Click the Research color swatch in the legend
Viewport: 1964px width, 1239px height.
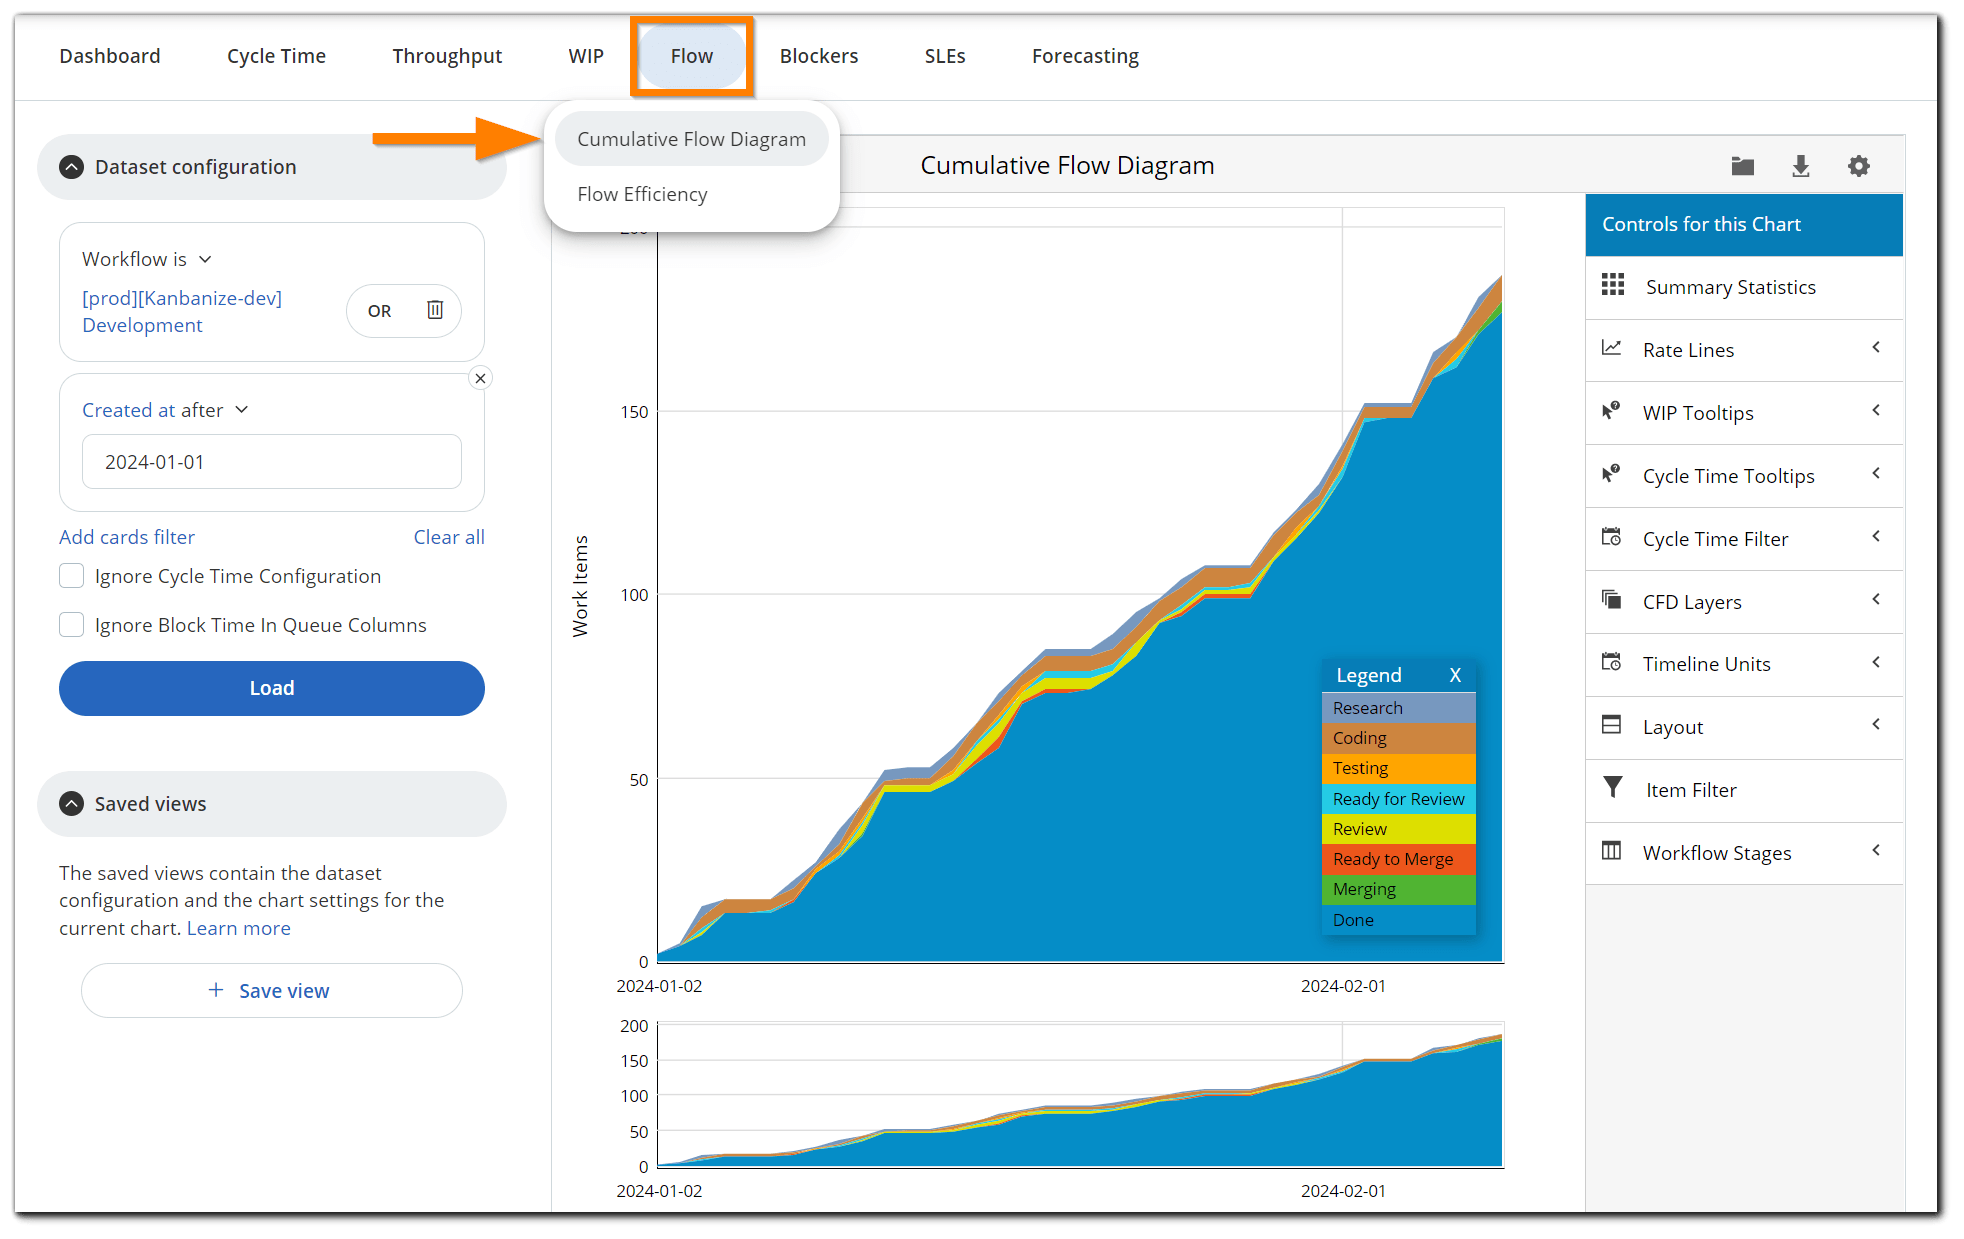[x=1397, y=707]
